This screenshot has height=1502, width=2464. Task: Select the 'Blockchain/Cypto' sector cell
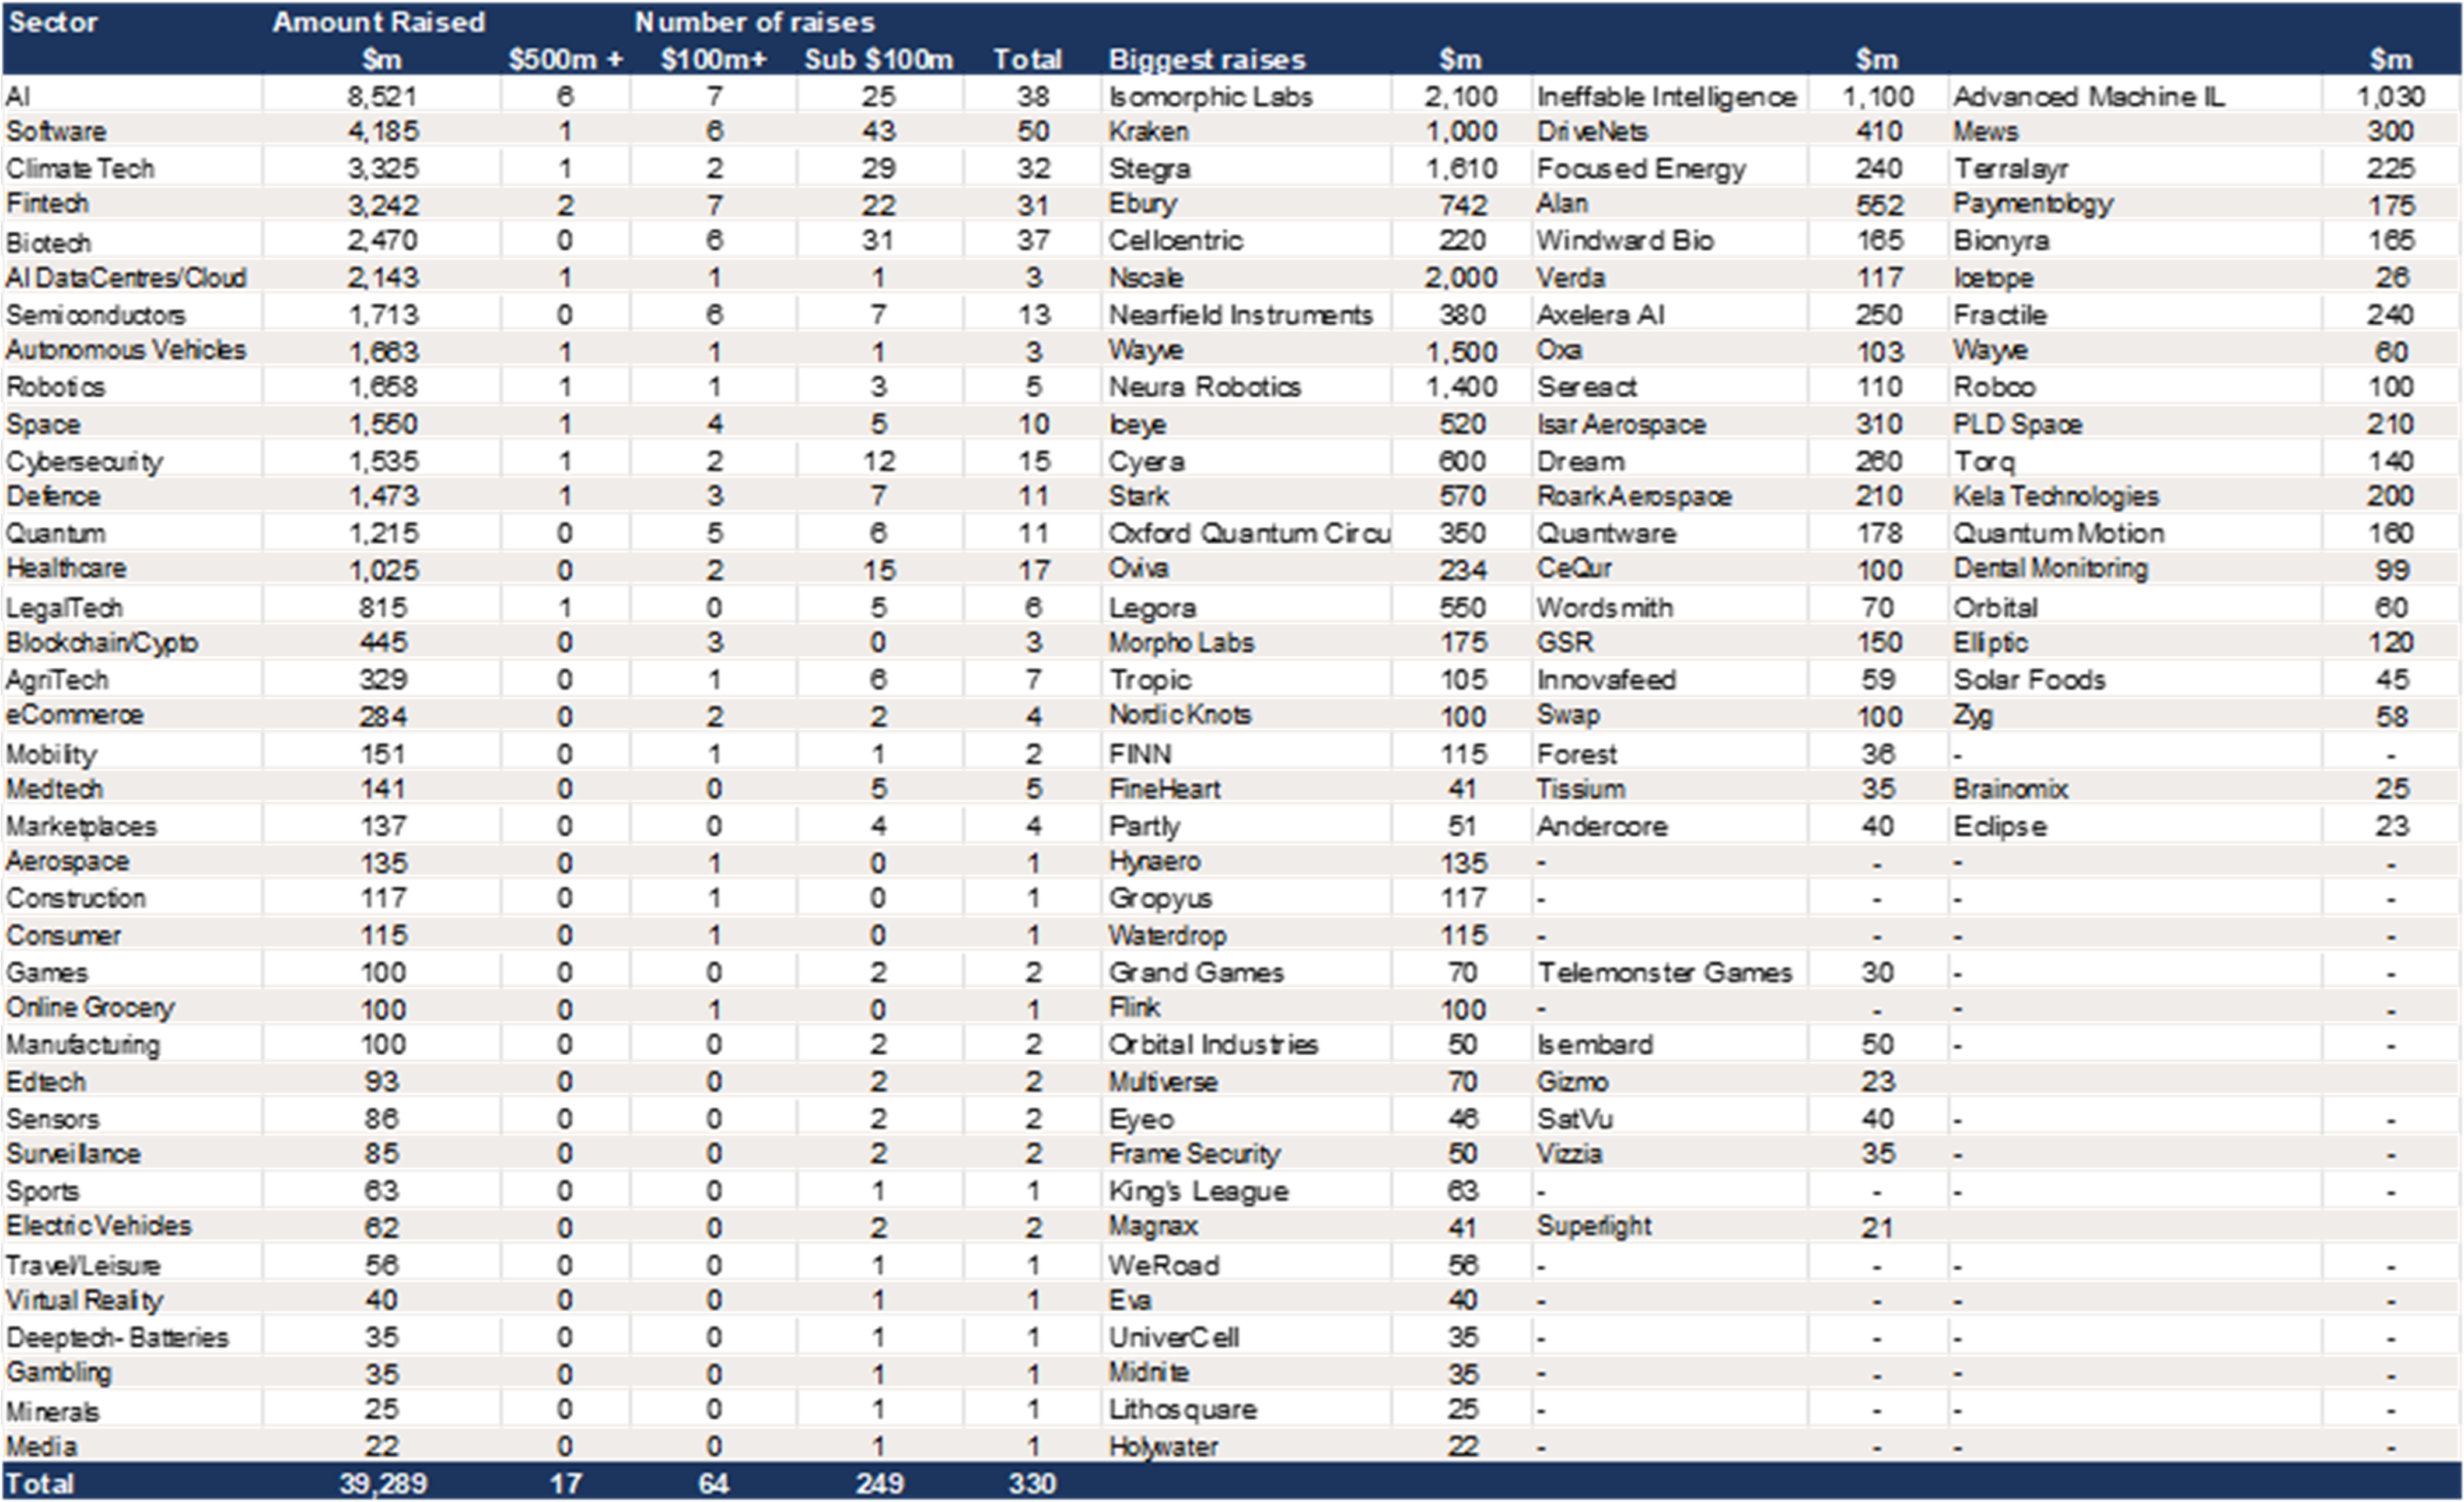pos(101,643)
